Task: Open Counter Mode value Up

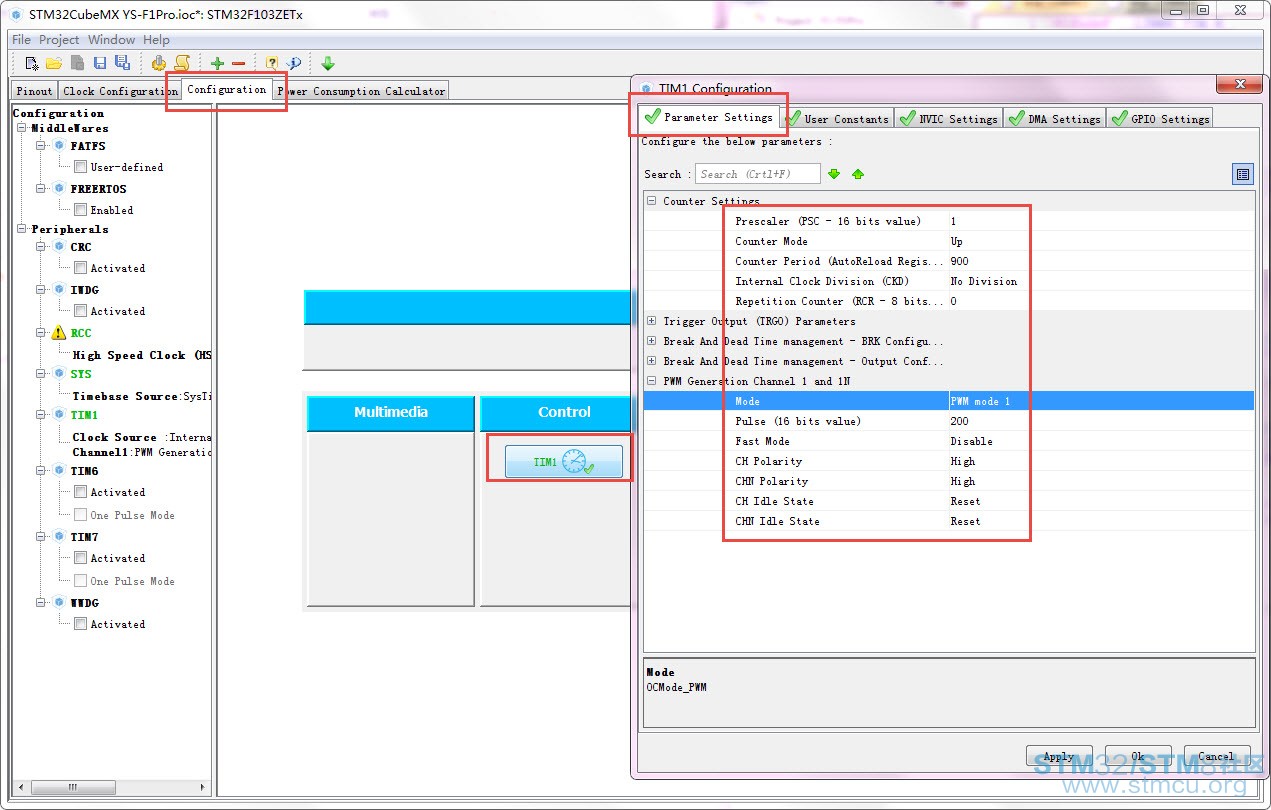Action: pyautogui.click(x=1100, y=241)
